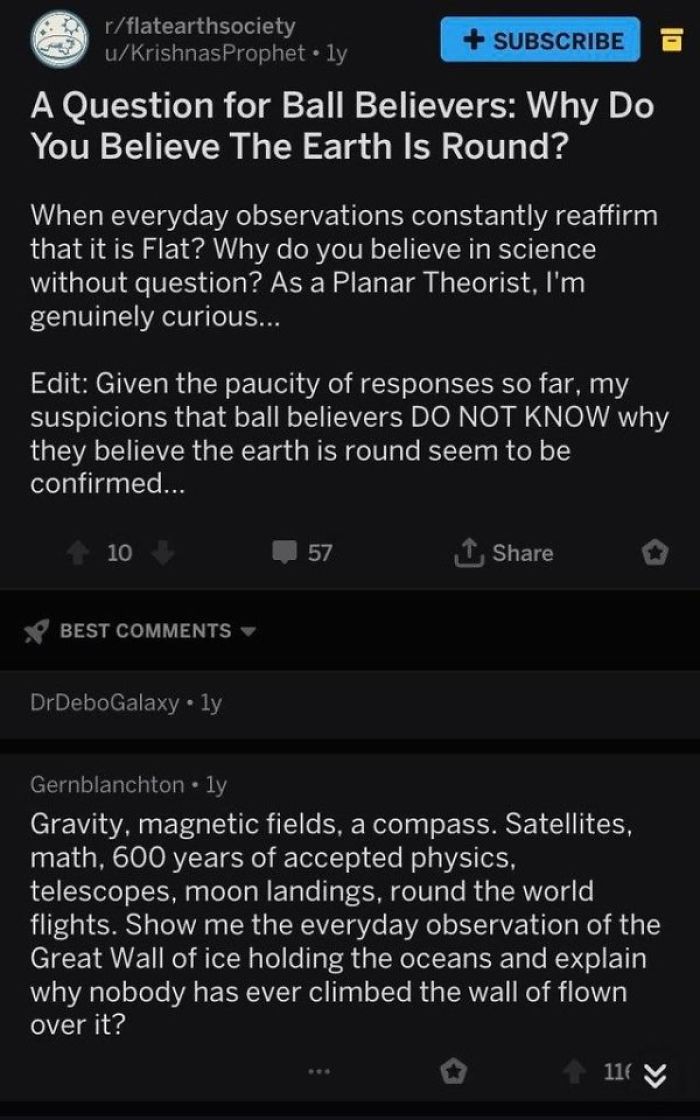Tap the award shield on Gernblanchton's comment
The width and height of the screenshot is (700, 1120).
(454, 1069)
